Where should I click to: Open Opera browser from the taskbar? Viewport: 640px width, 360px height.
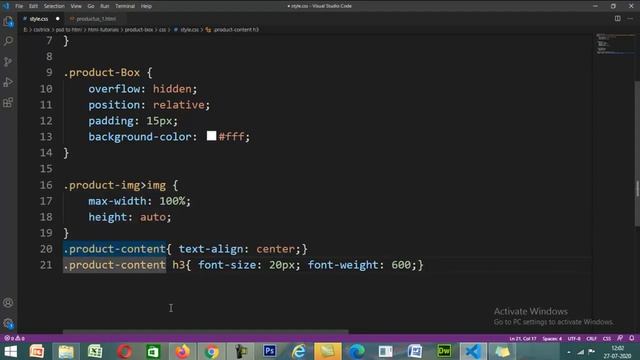(124, 351)
